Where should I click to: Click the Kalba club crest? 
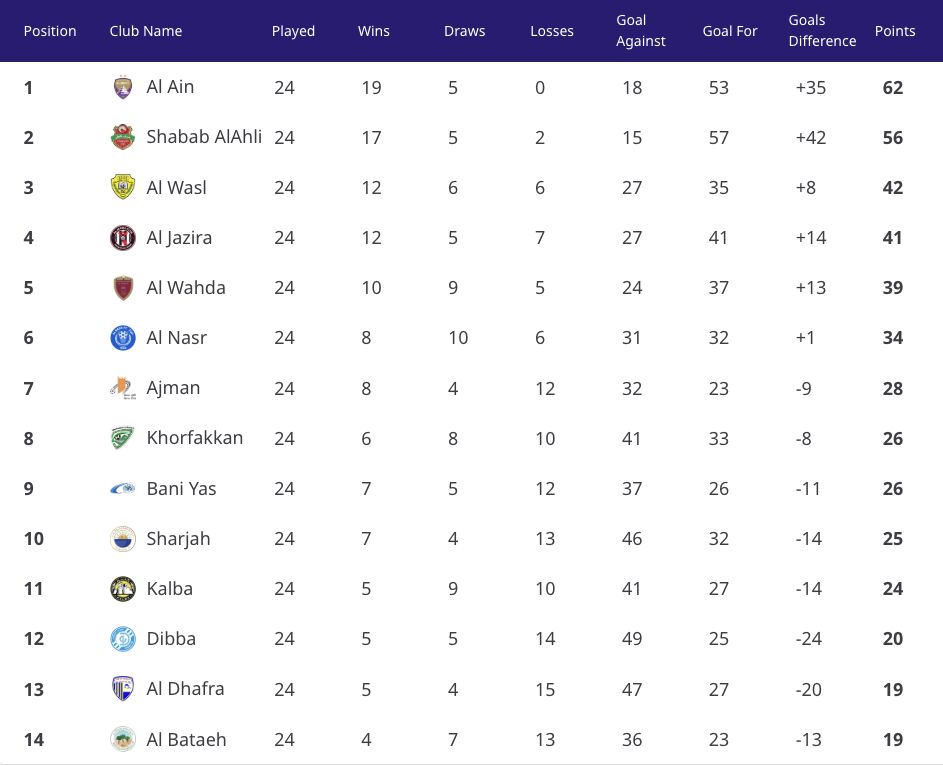click(123, 588)
